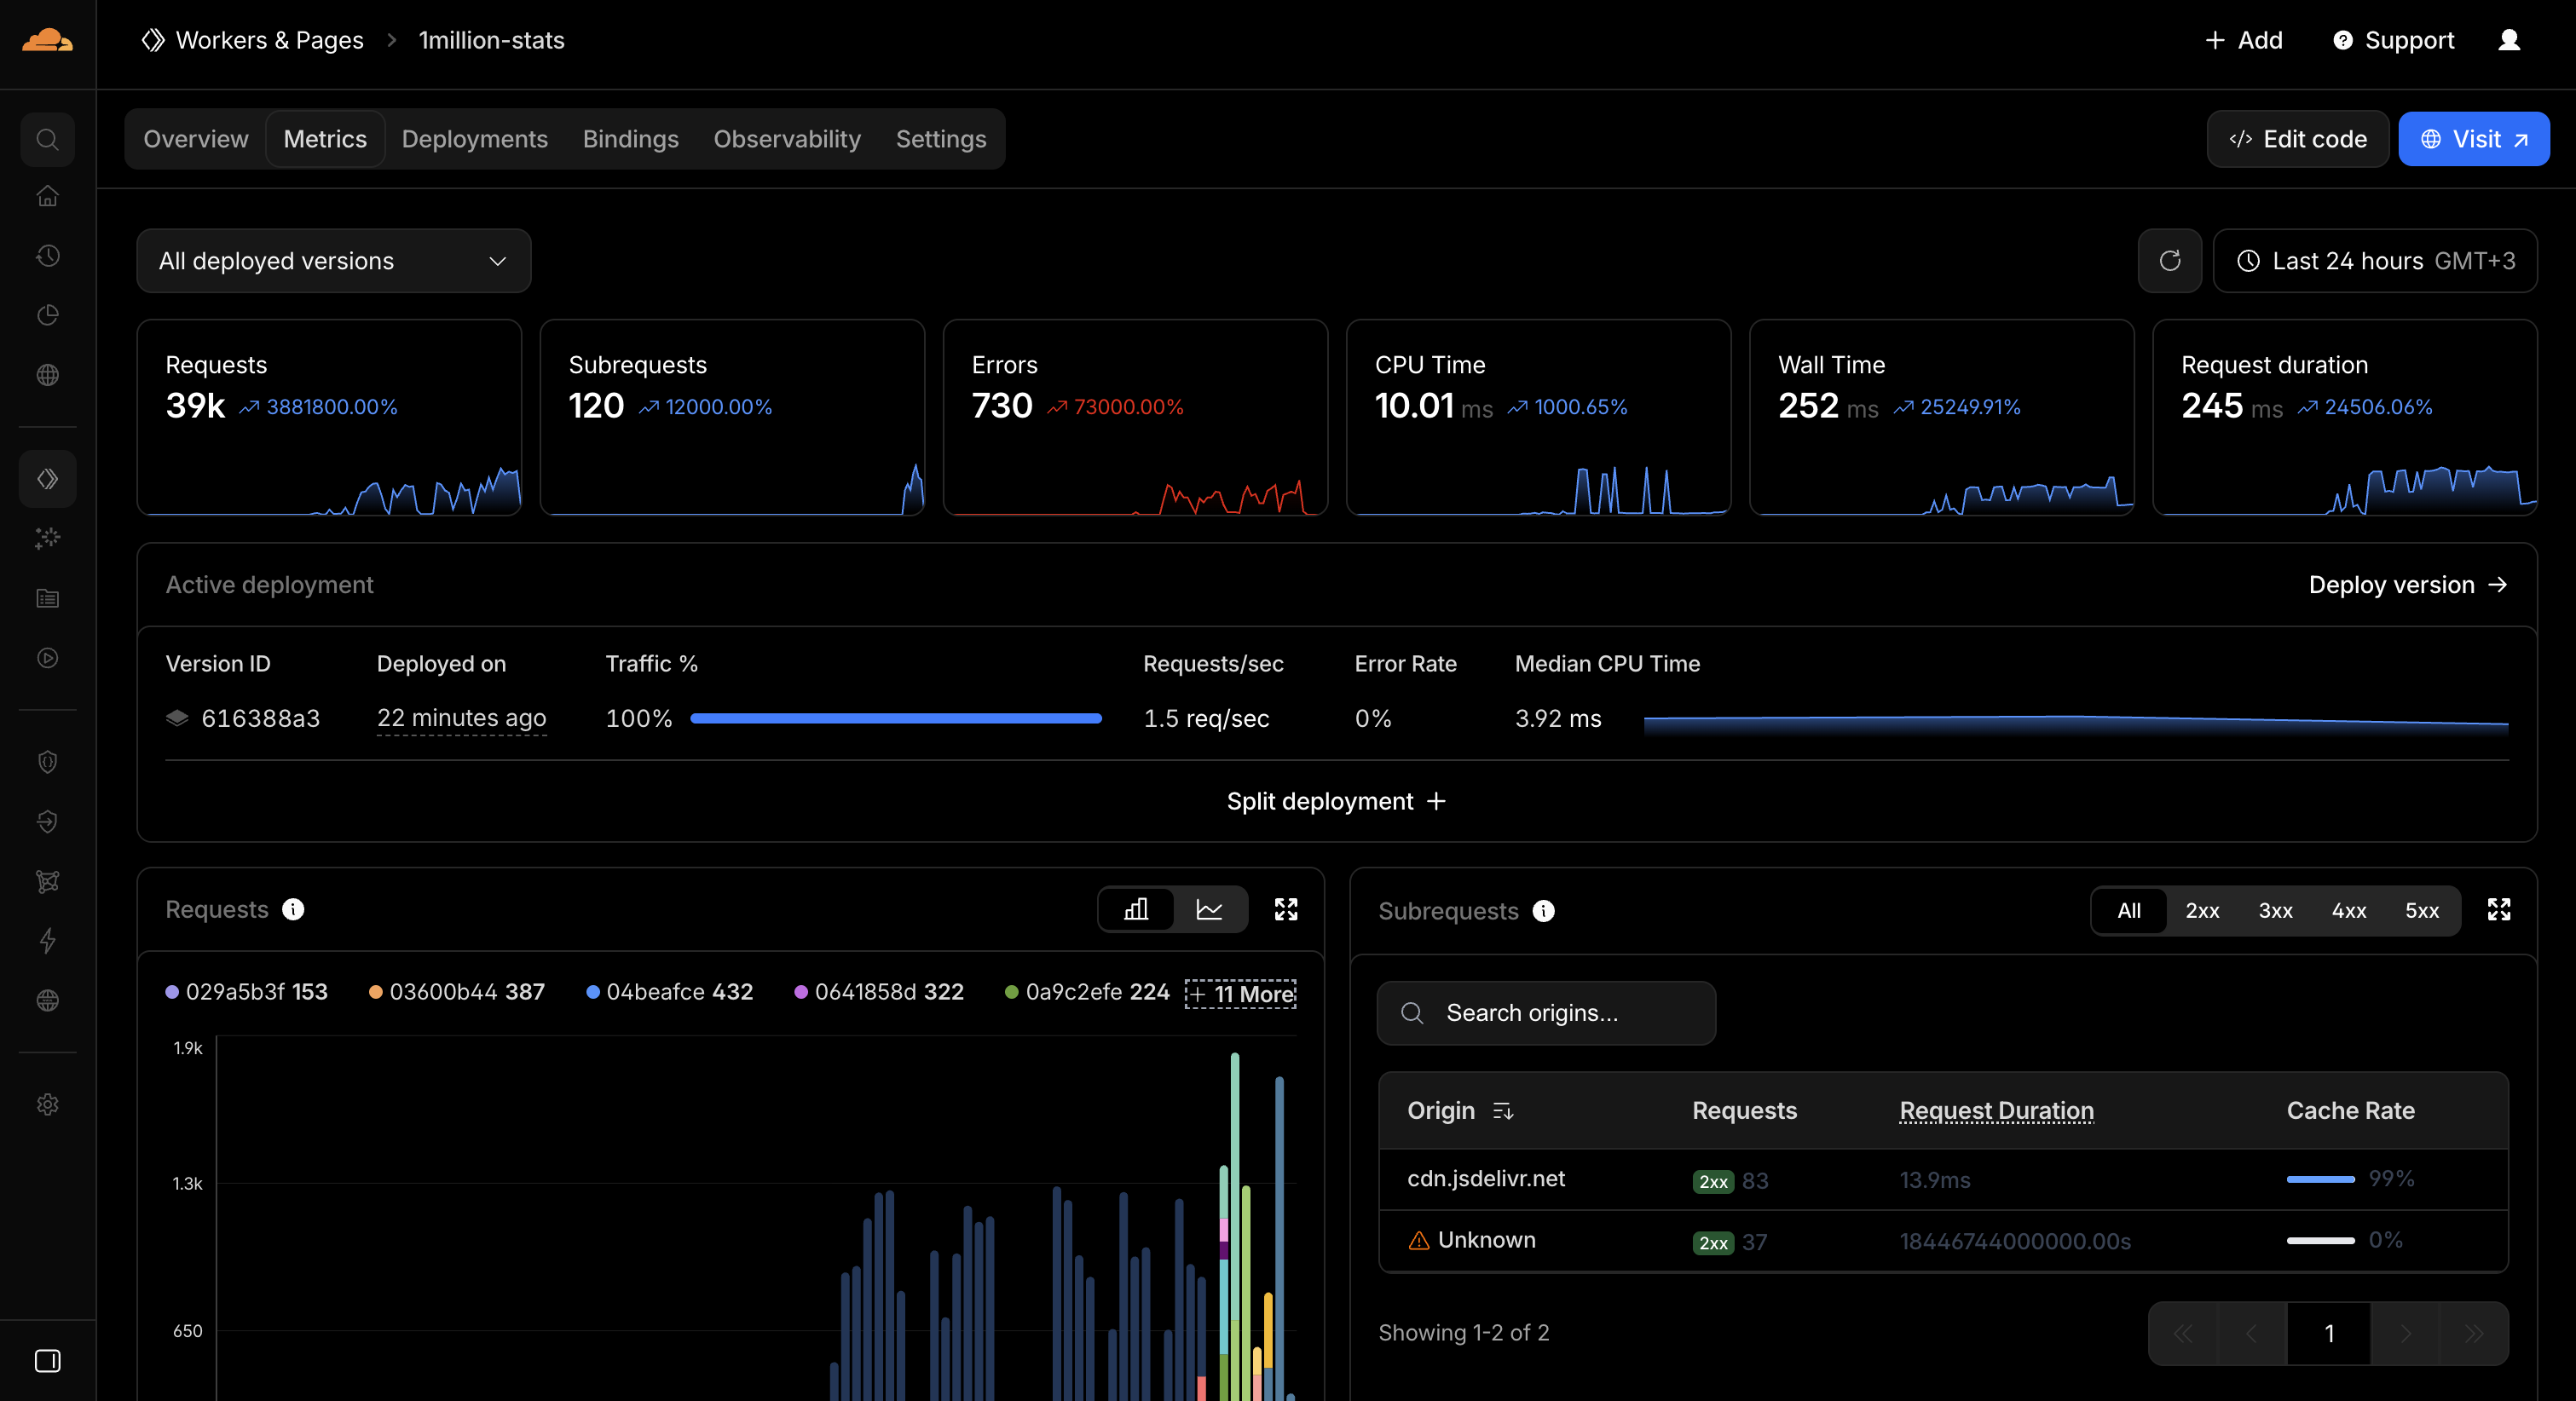
Task: Open settings gear icon in sidebar
Action: pyautogui.click(x=47, y=1104)
